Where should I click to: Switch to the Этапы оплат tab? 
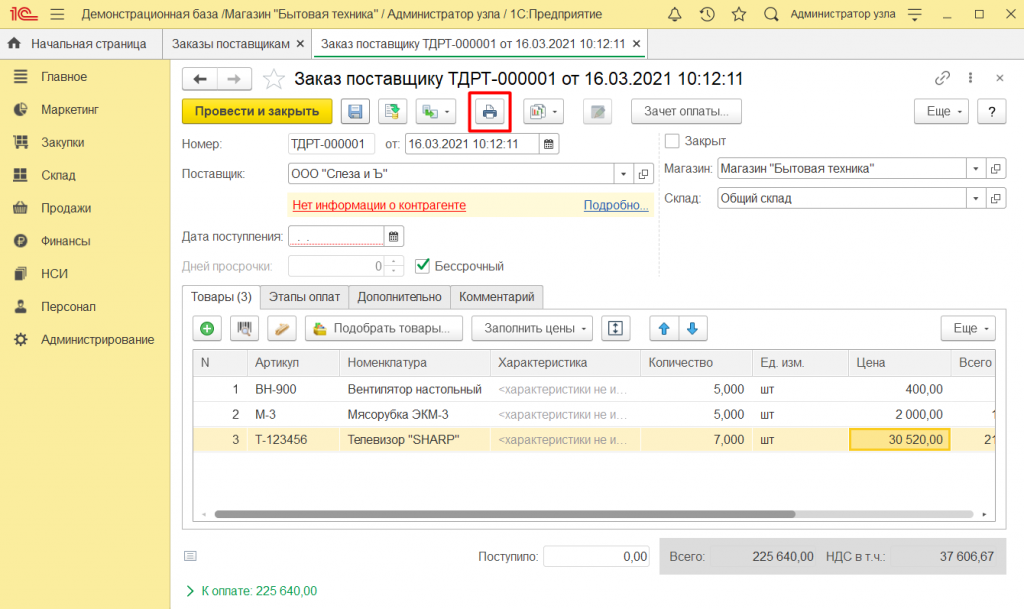click(x=304, y=297)
